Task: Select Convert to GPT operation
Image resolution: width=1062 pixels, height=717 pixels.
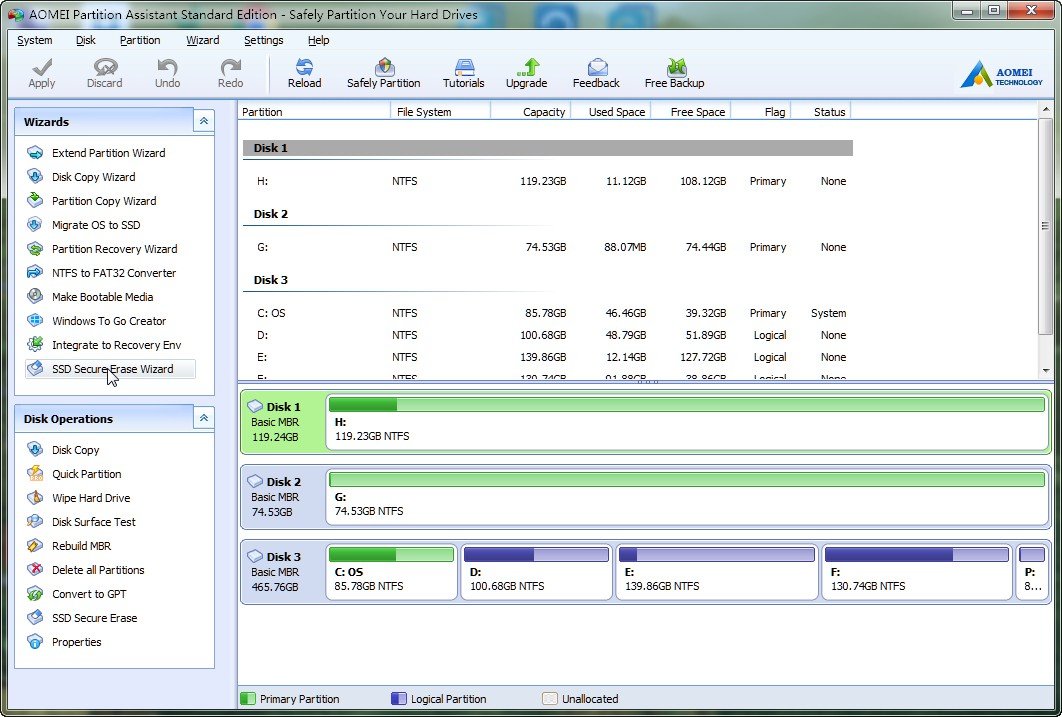Action: coord(89,594)
